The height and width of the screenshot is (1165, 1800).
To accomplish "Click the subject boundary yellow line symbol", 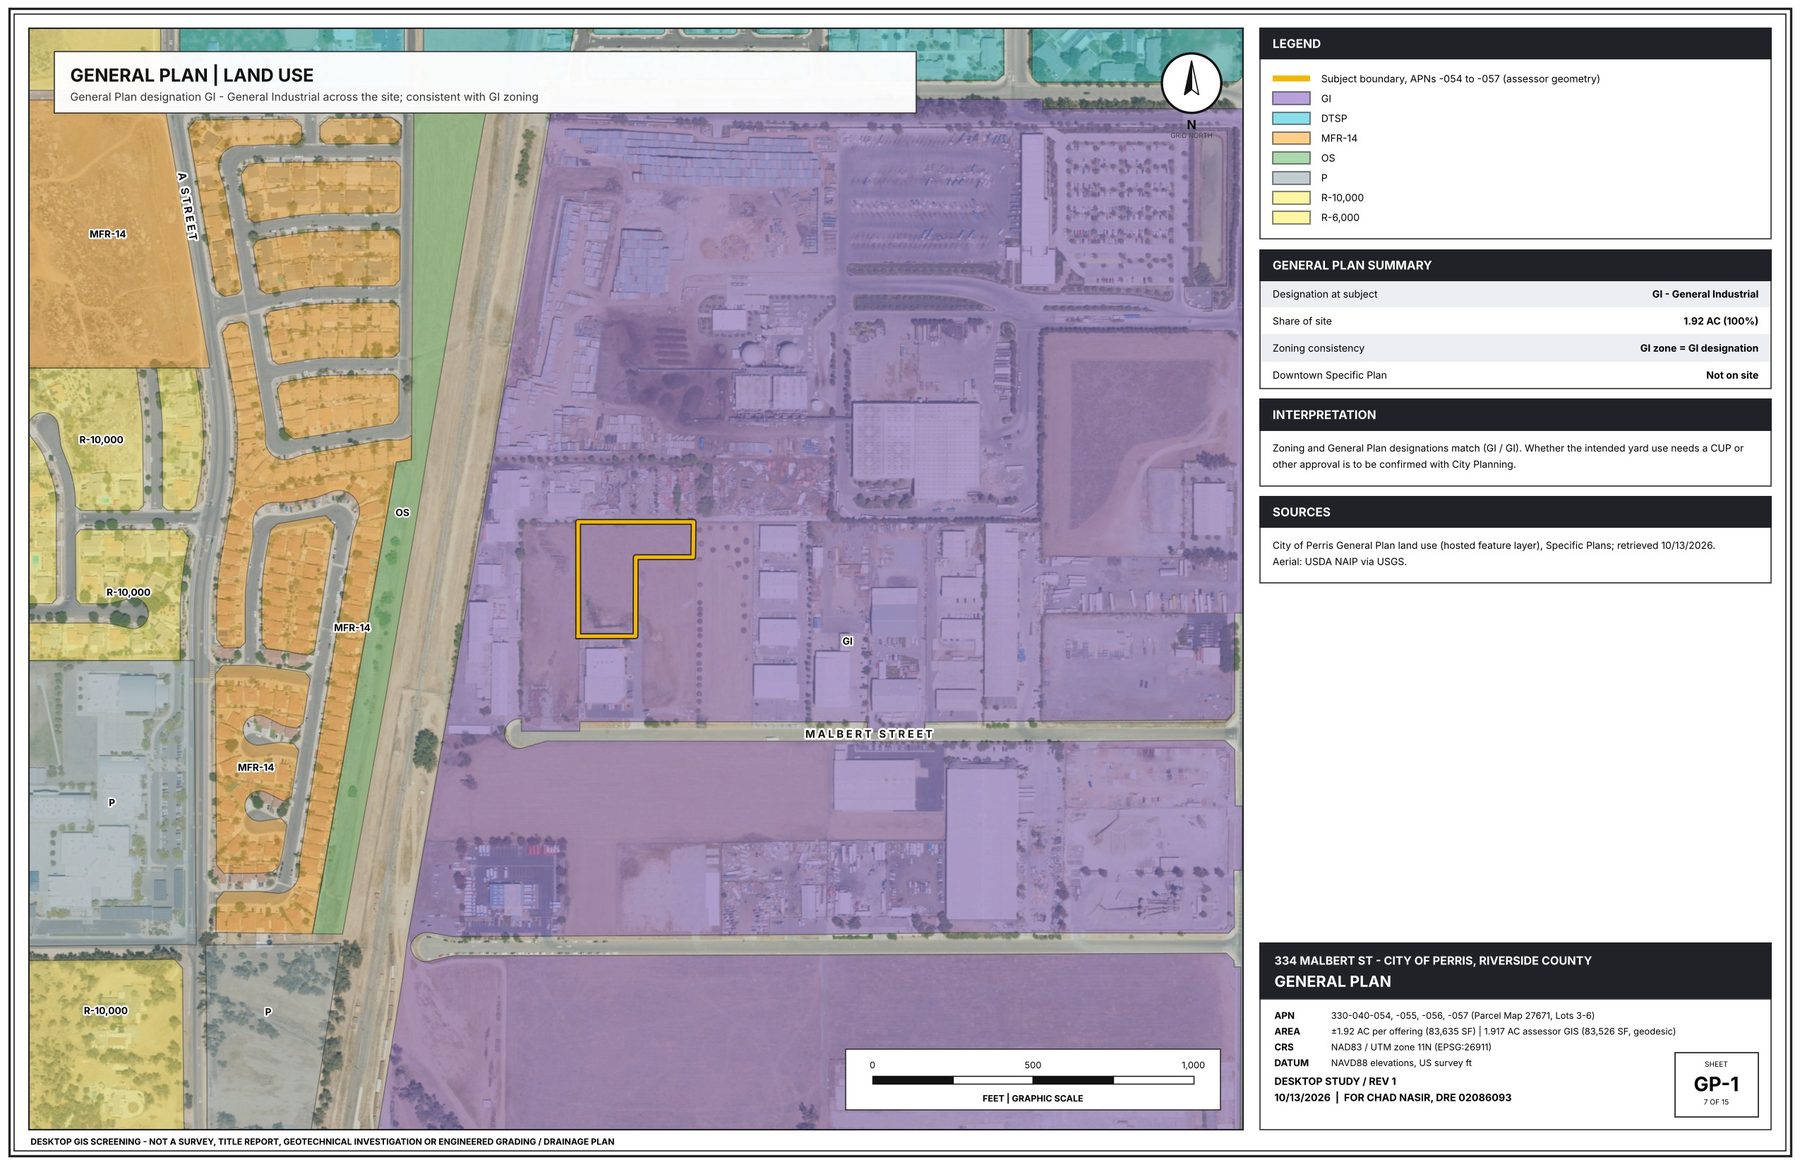I will coord(1290,79).
